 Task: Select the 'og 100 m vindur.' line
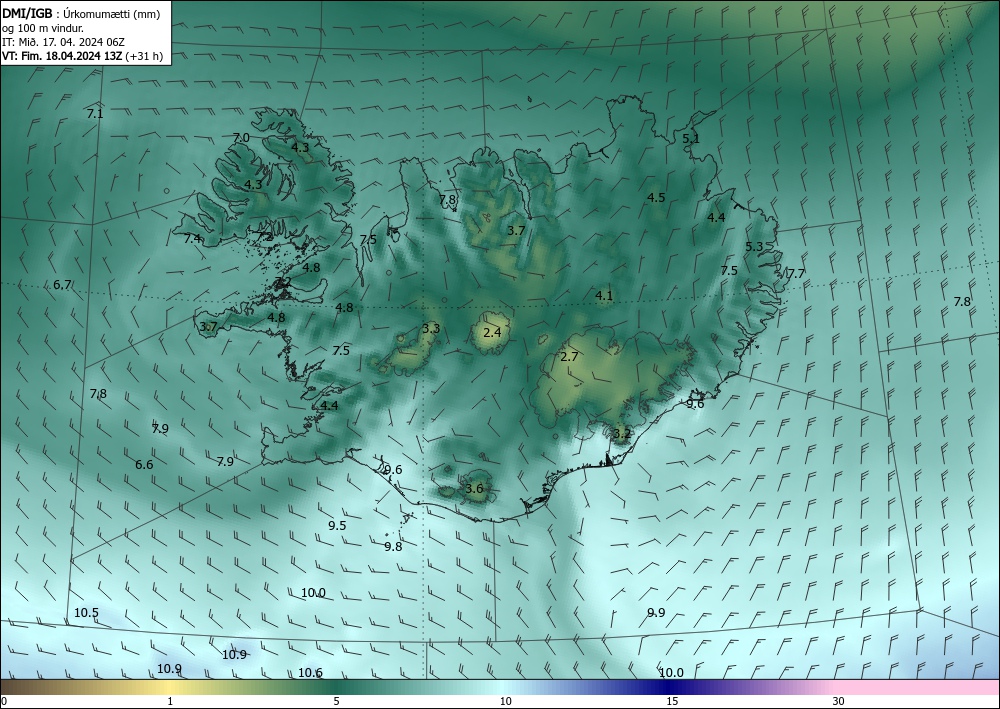pos(43,28)
